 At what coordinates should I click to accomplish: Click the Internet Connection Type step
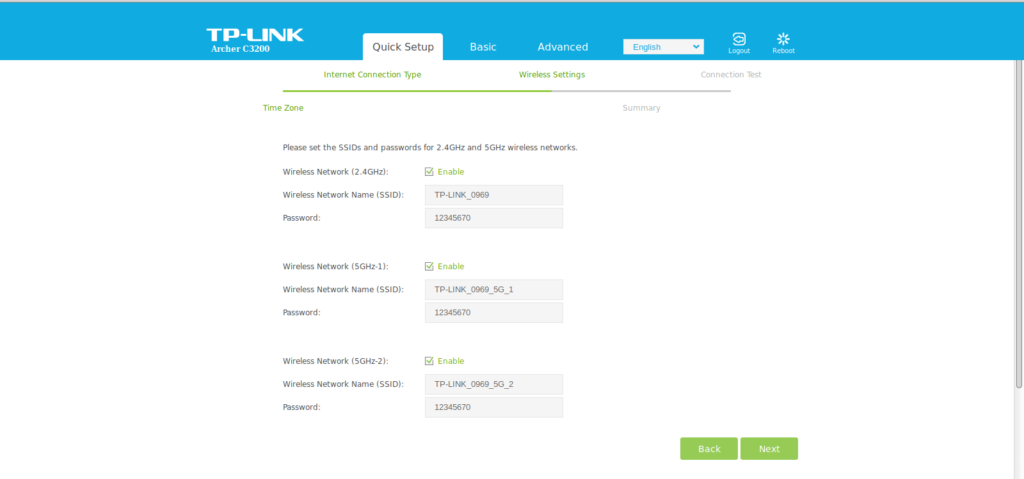372,75
